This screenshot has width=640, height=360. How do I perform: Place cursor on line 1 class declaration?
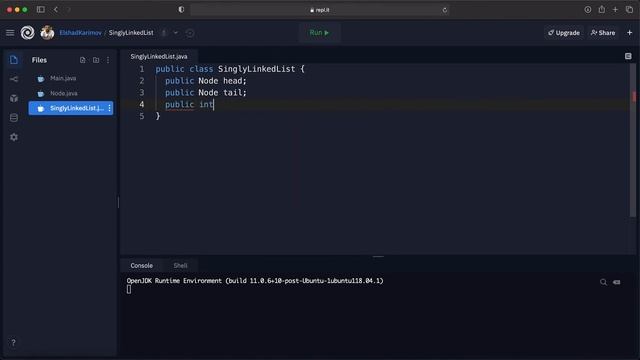point(230,69)
